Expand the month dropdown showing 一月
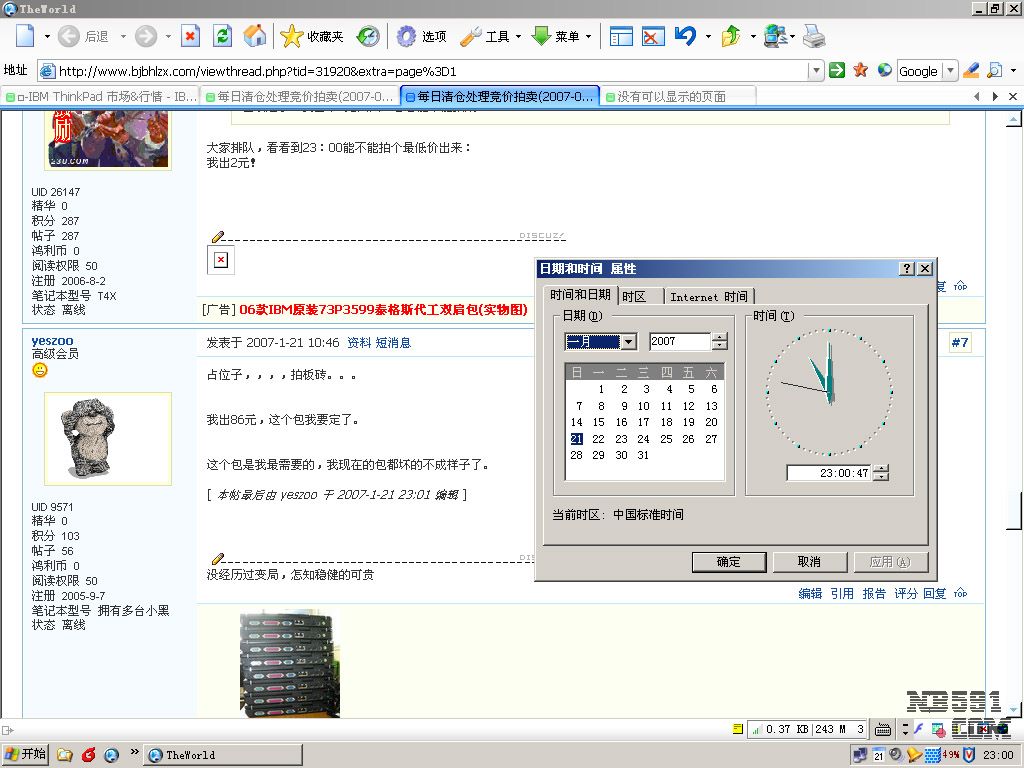 click(628, 342)
